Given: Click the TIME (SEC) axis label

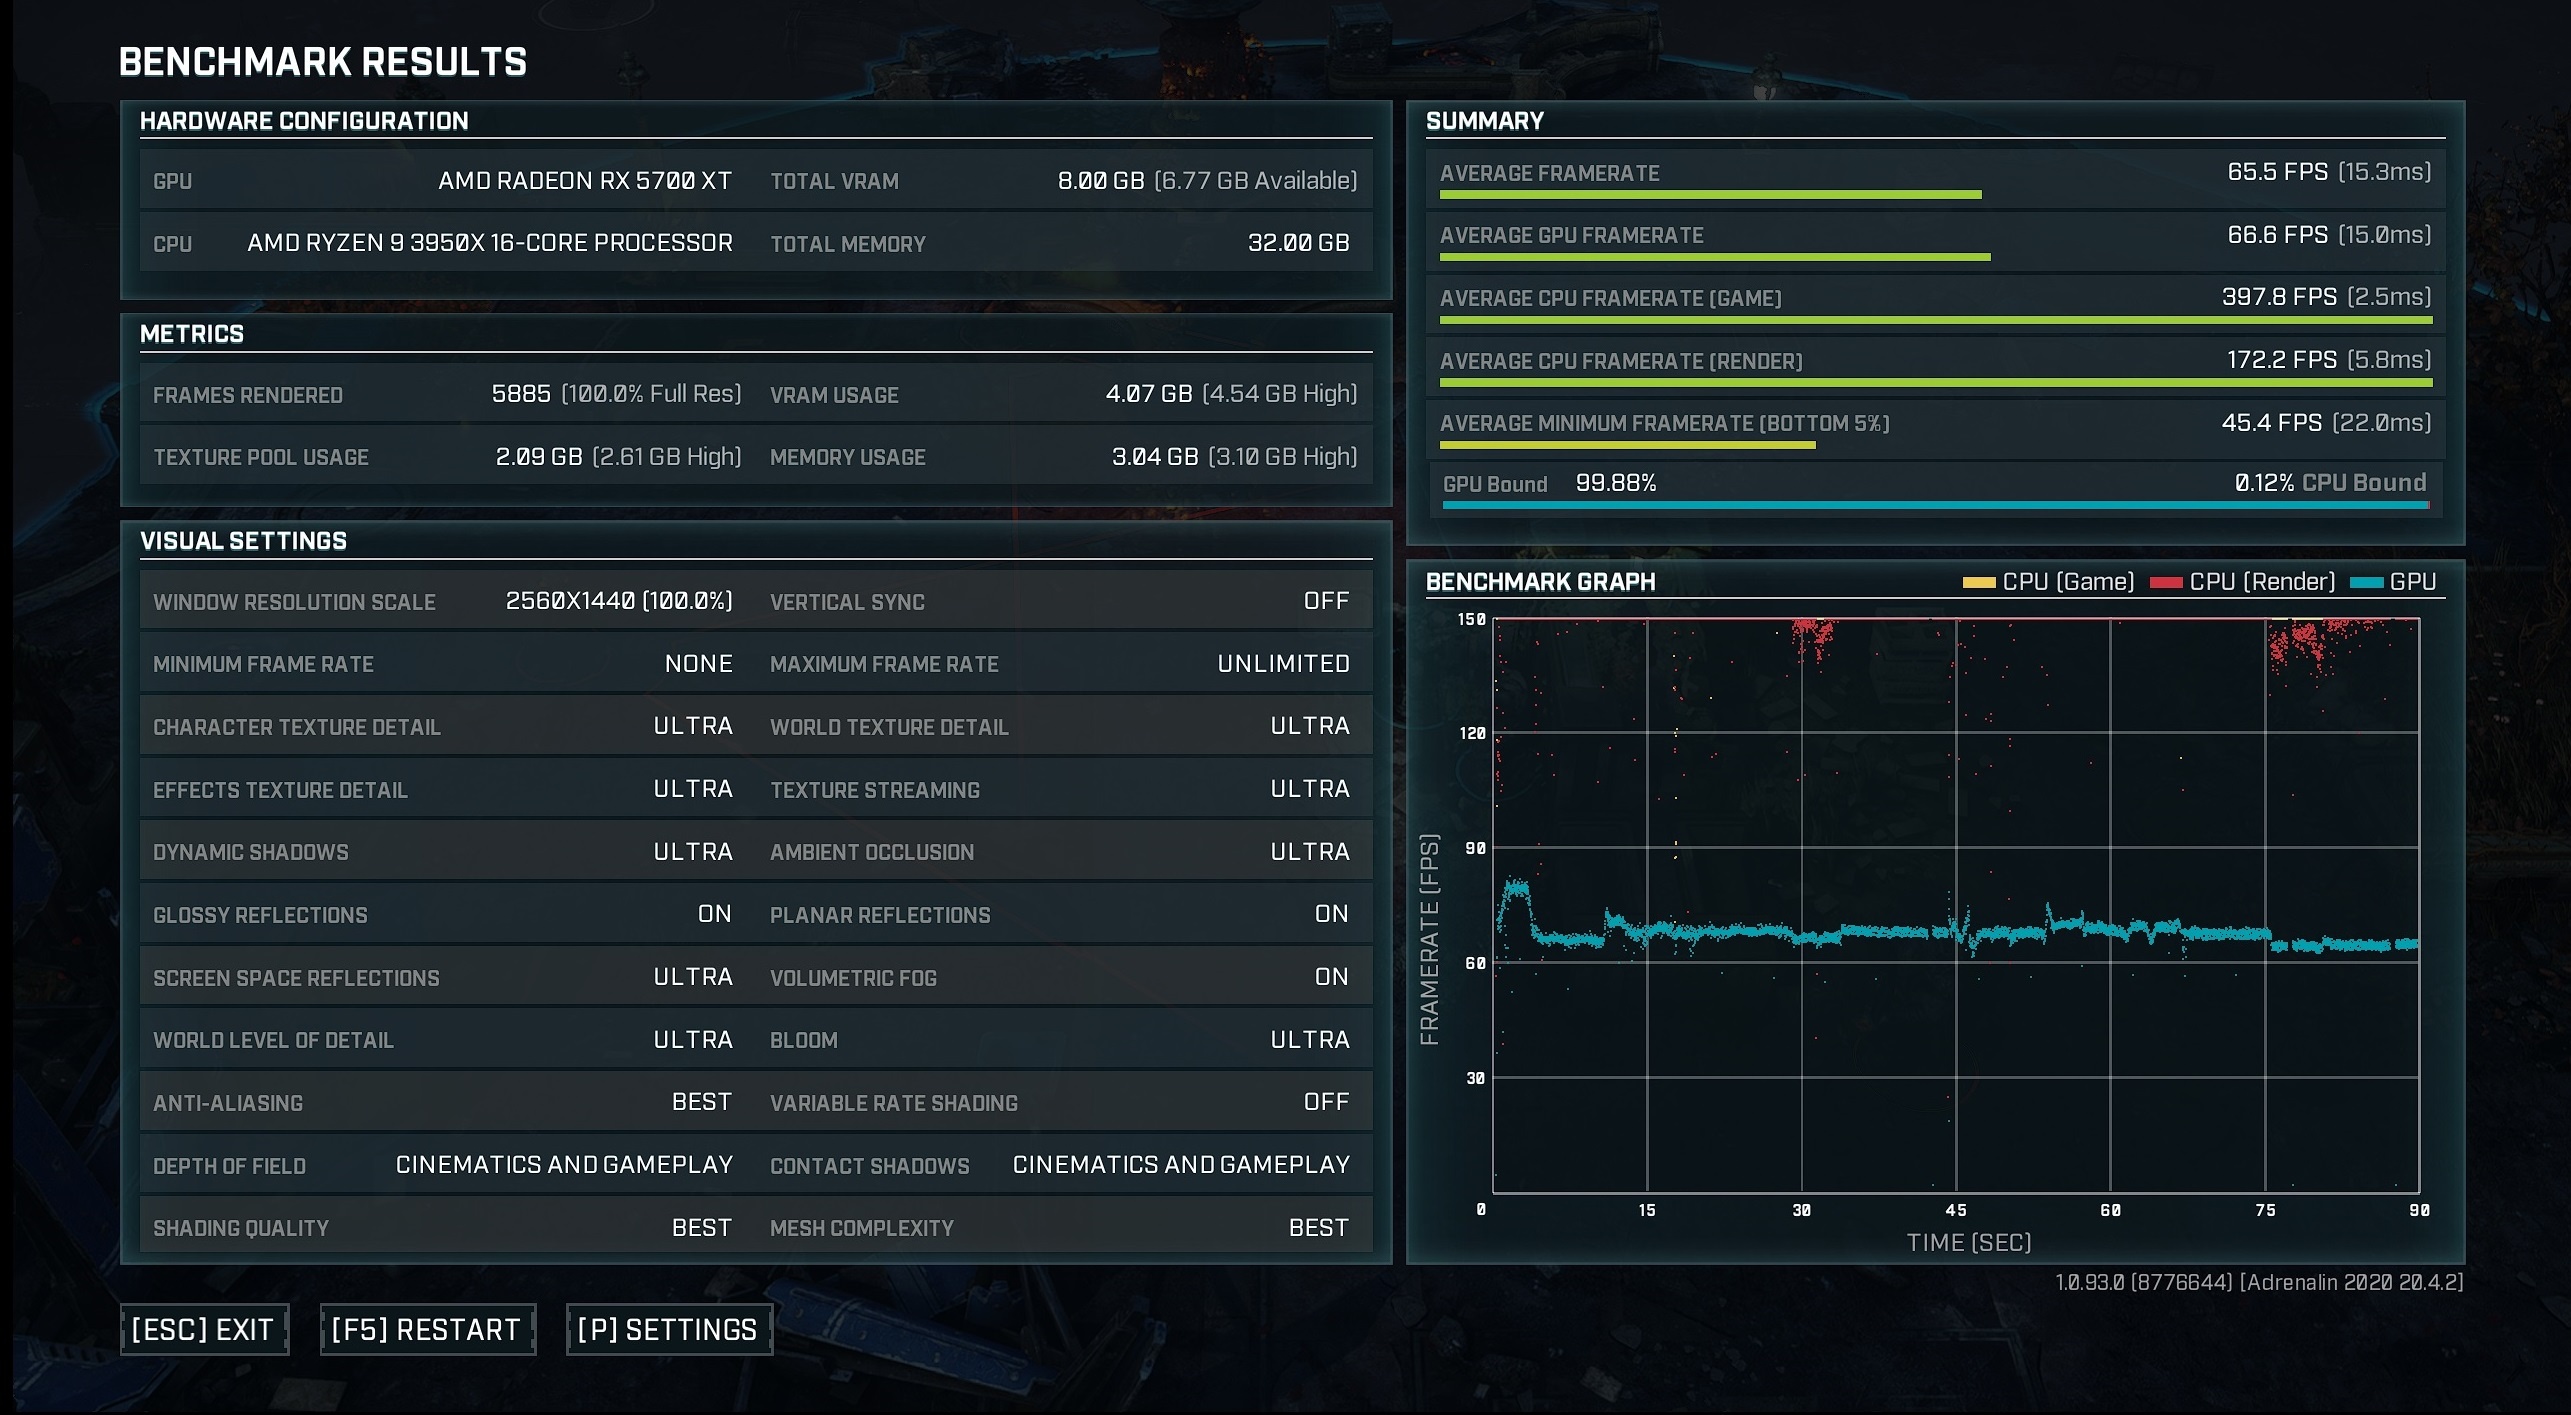Looking at the screenshot, I should point(1969,1243).
